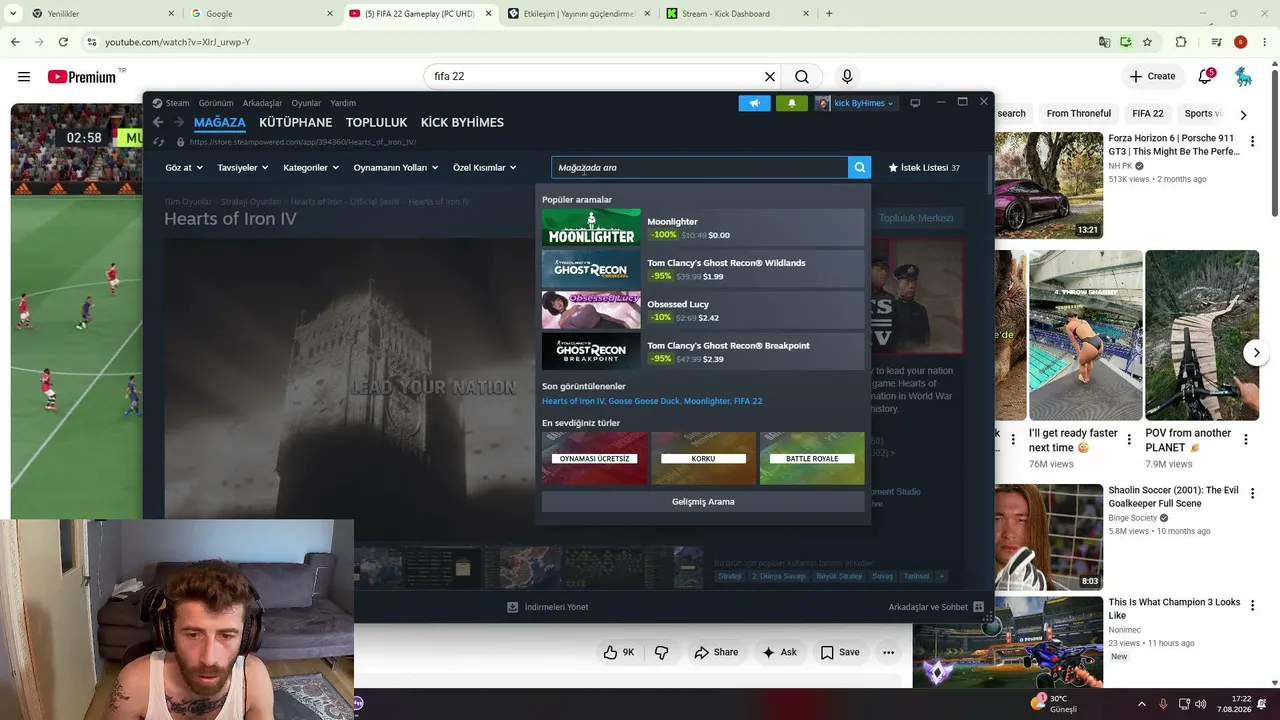The image size is (1280, 720).
Task: Choose the KORKU genre tile
Action: click(703, 458)
